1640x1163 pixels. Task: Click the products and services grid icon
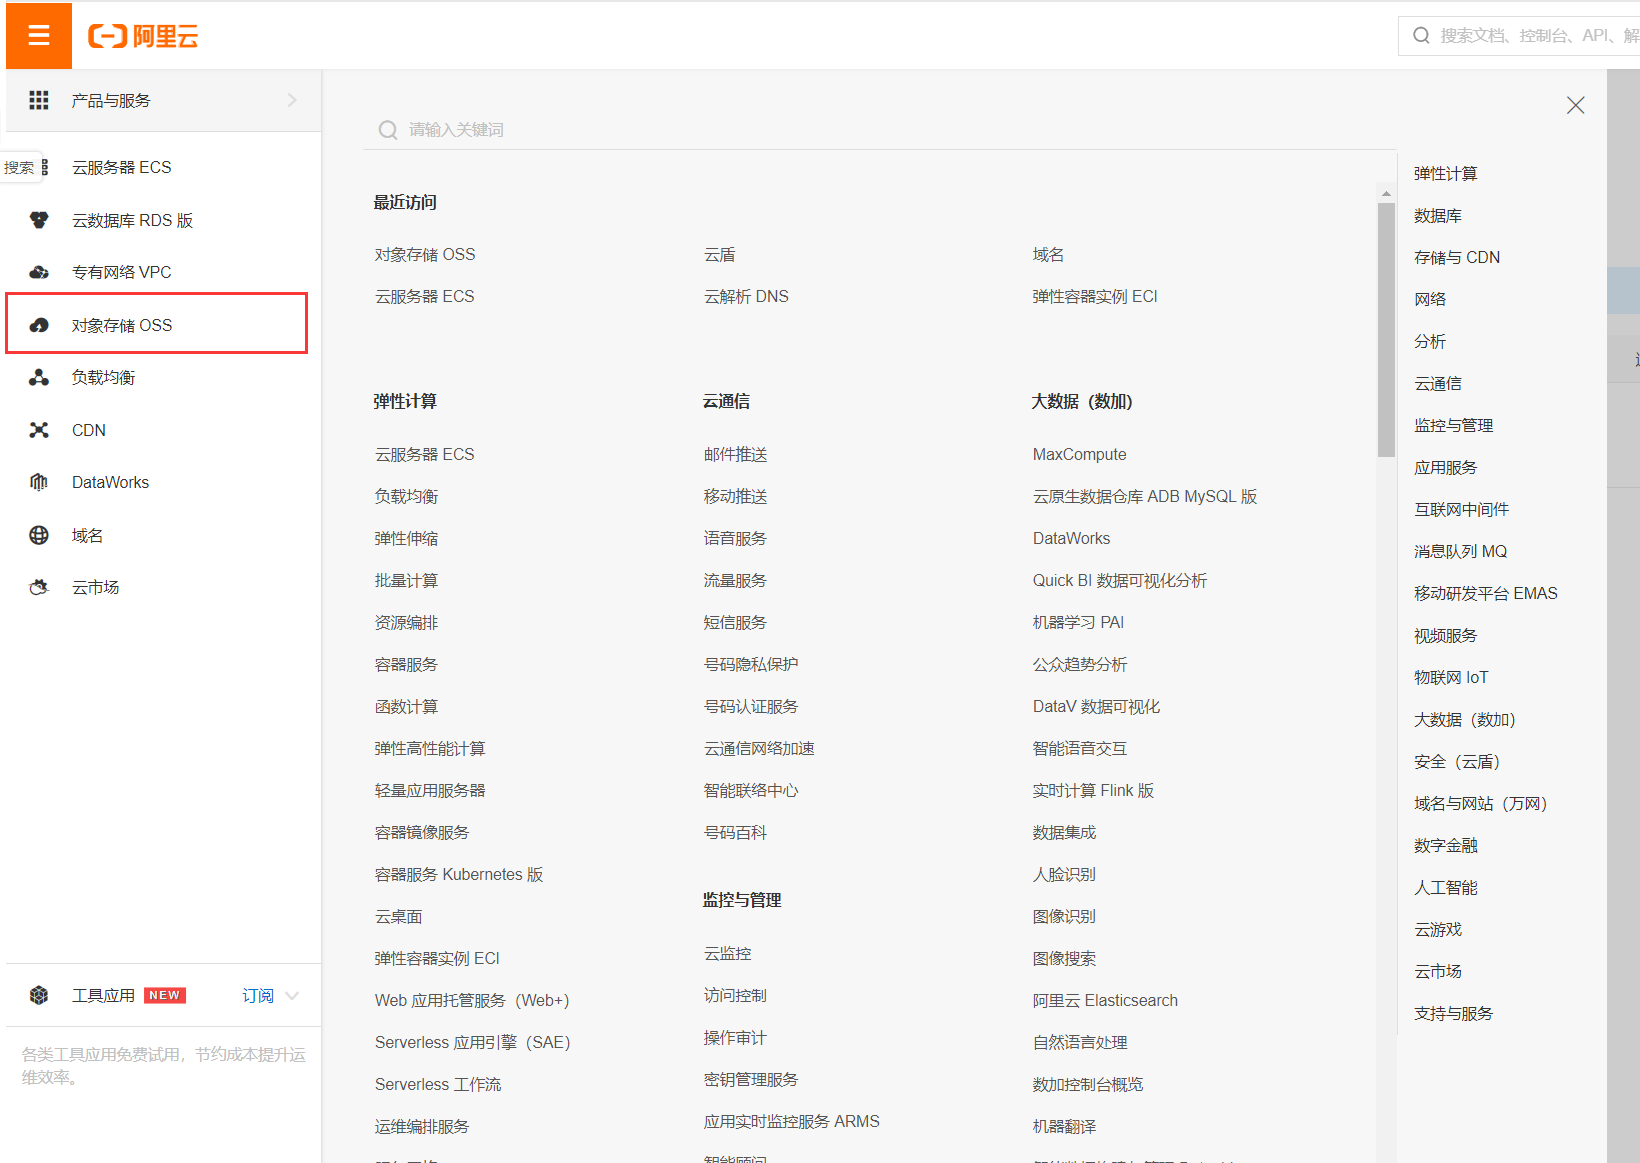click(x=39, y=100)
